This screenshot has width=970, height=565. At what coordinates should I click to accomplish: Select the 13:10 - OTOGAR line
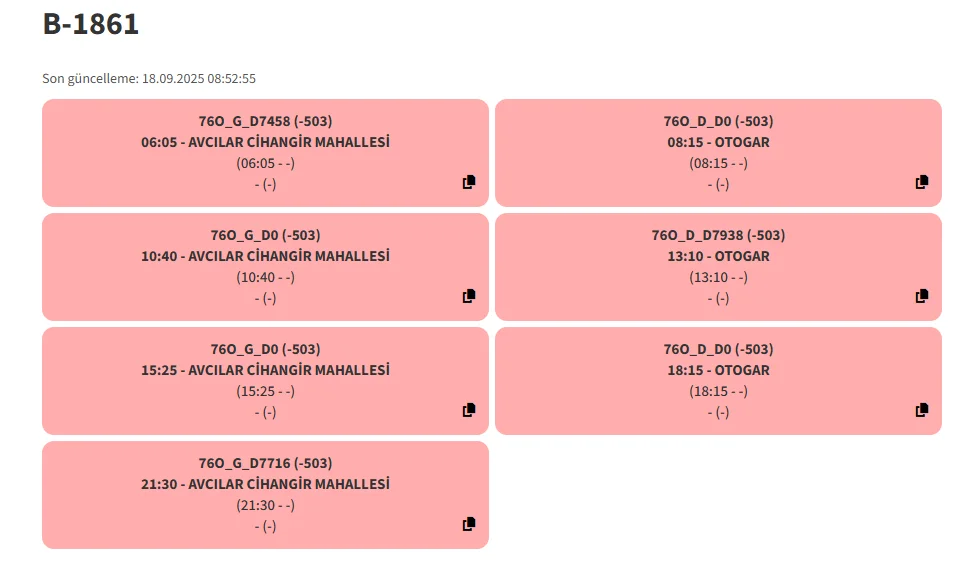click(x=718, y=256)
